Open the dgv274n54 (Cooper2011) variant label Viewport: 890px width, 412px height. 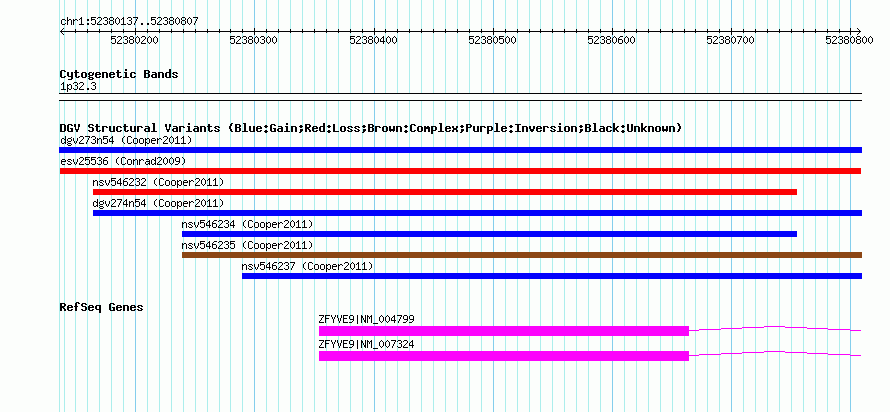coord(158,203)
